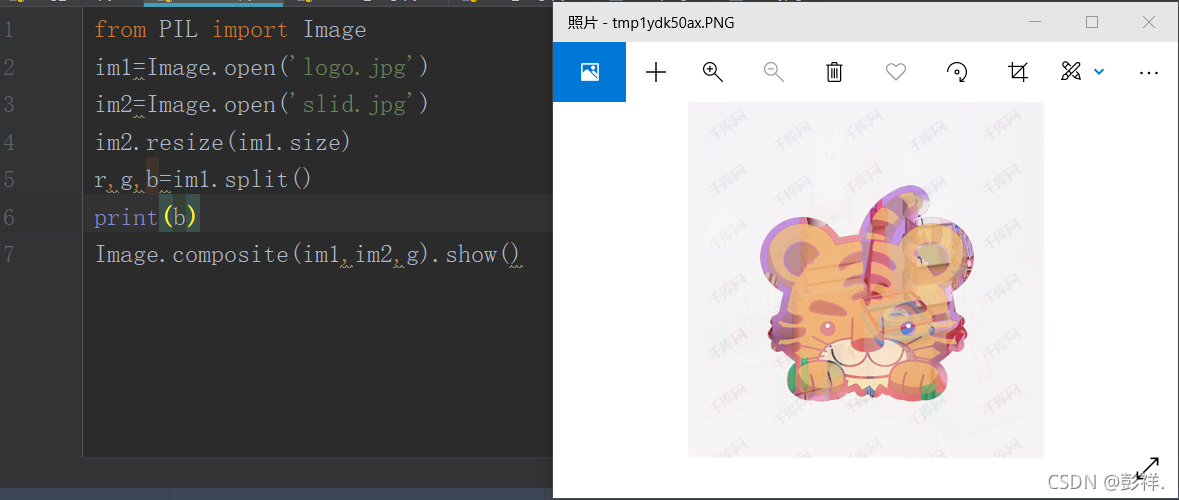Open the Edit & Create pencil icon
1179x500 pixels.
pyautogui.click(x=1071, y=72)
